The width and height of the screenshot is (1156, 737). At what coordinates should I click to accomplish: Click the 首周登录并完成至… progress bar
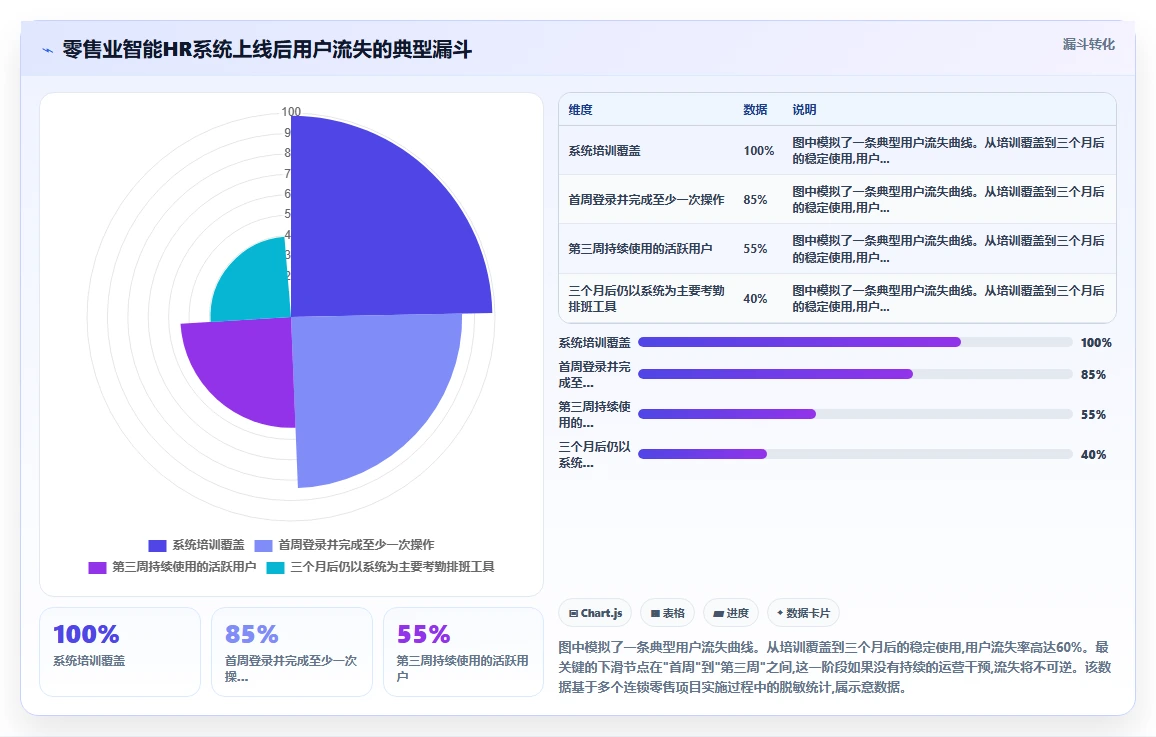pos(855,374)
